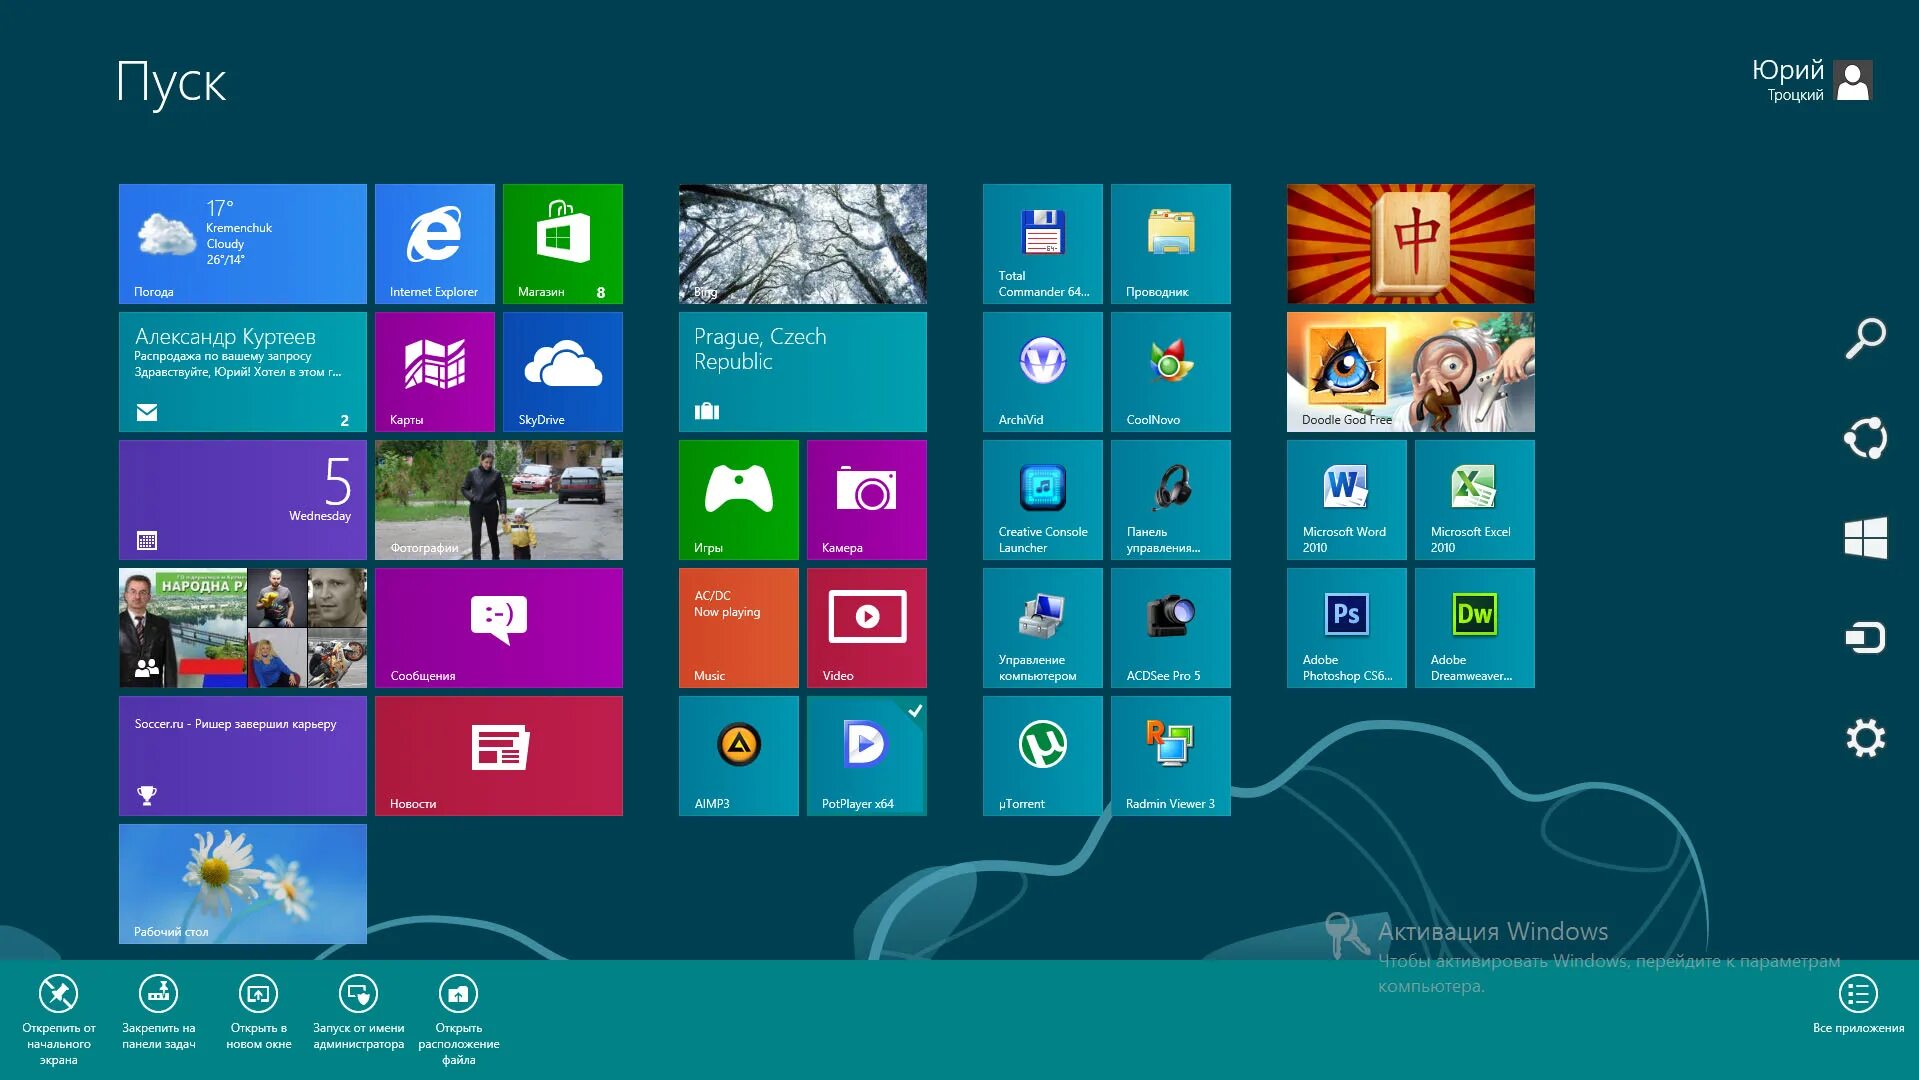Launch the CoolNovo browser tile

point(1171,372)
